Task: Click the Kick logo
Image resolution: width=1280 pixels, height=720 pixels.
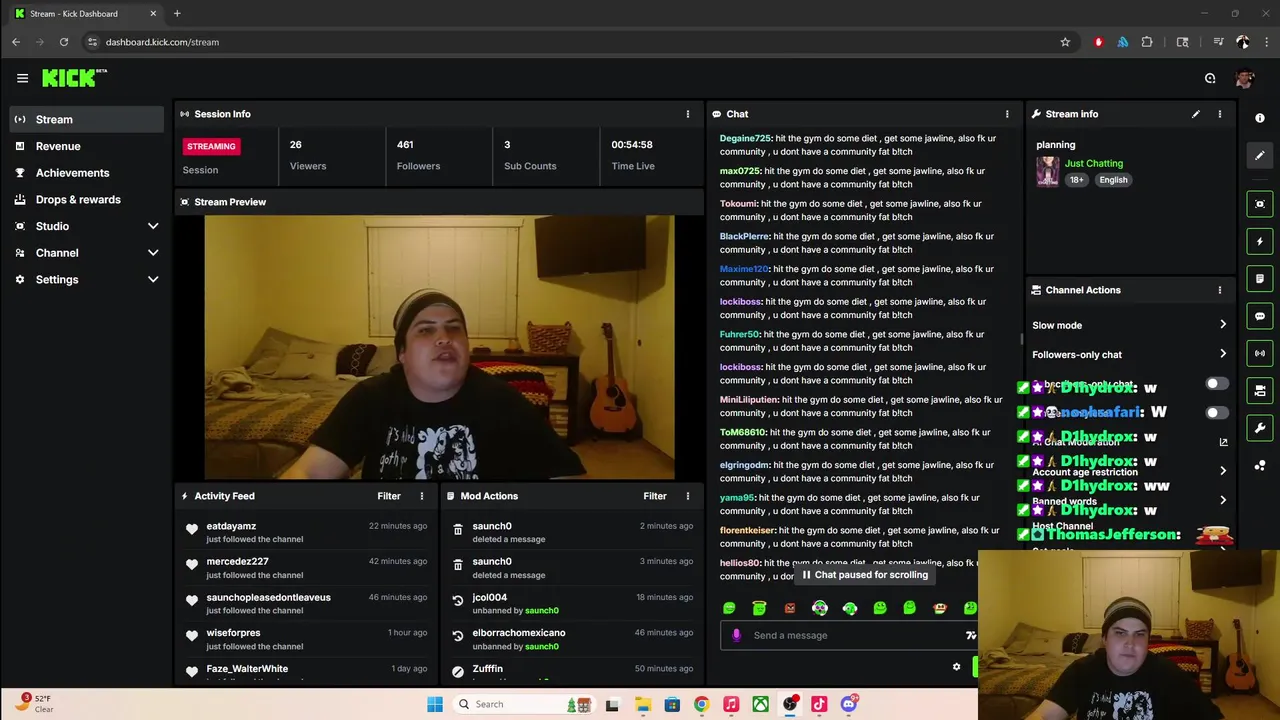Action: tap(74, 78)
